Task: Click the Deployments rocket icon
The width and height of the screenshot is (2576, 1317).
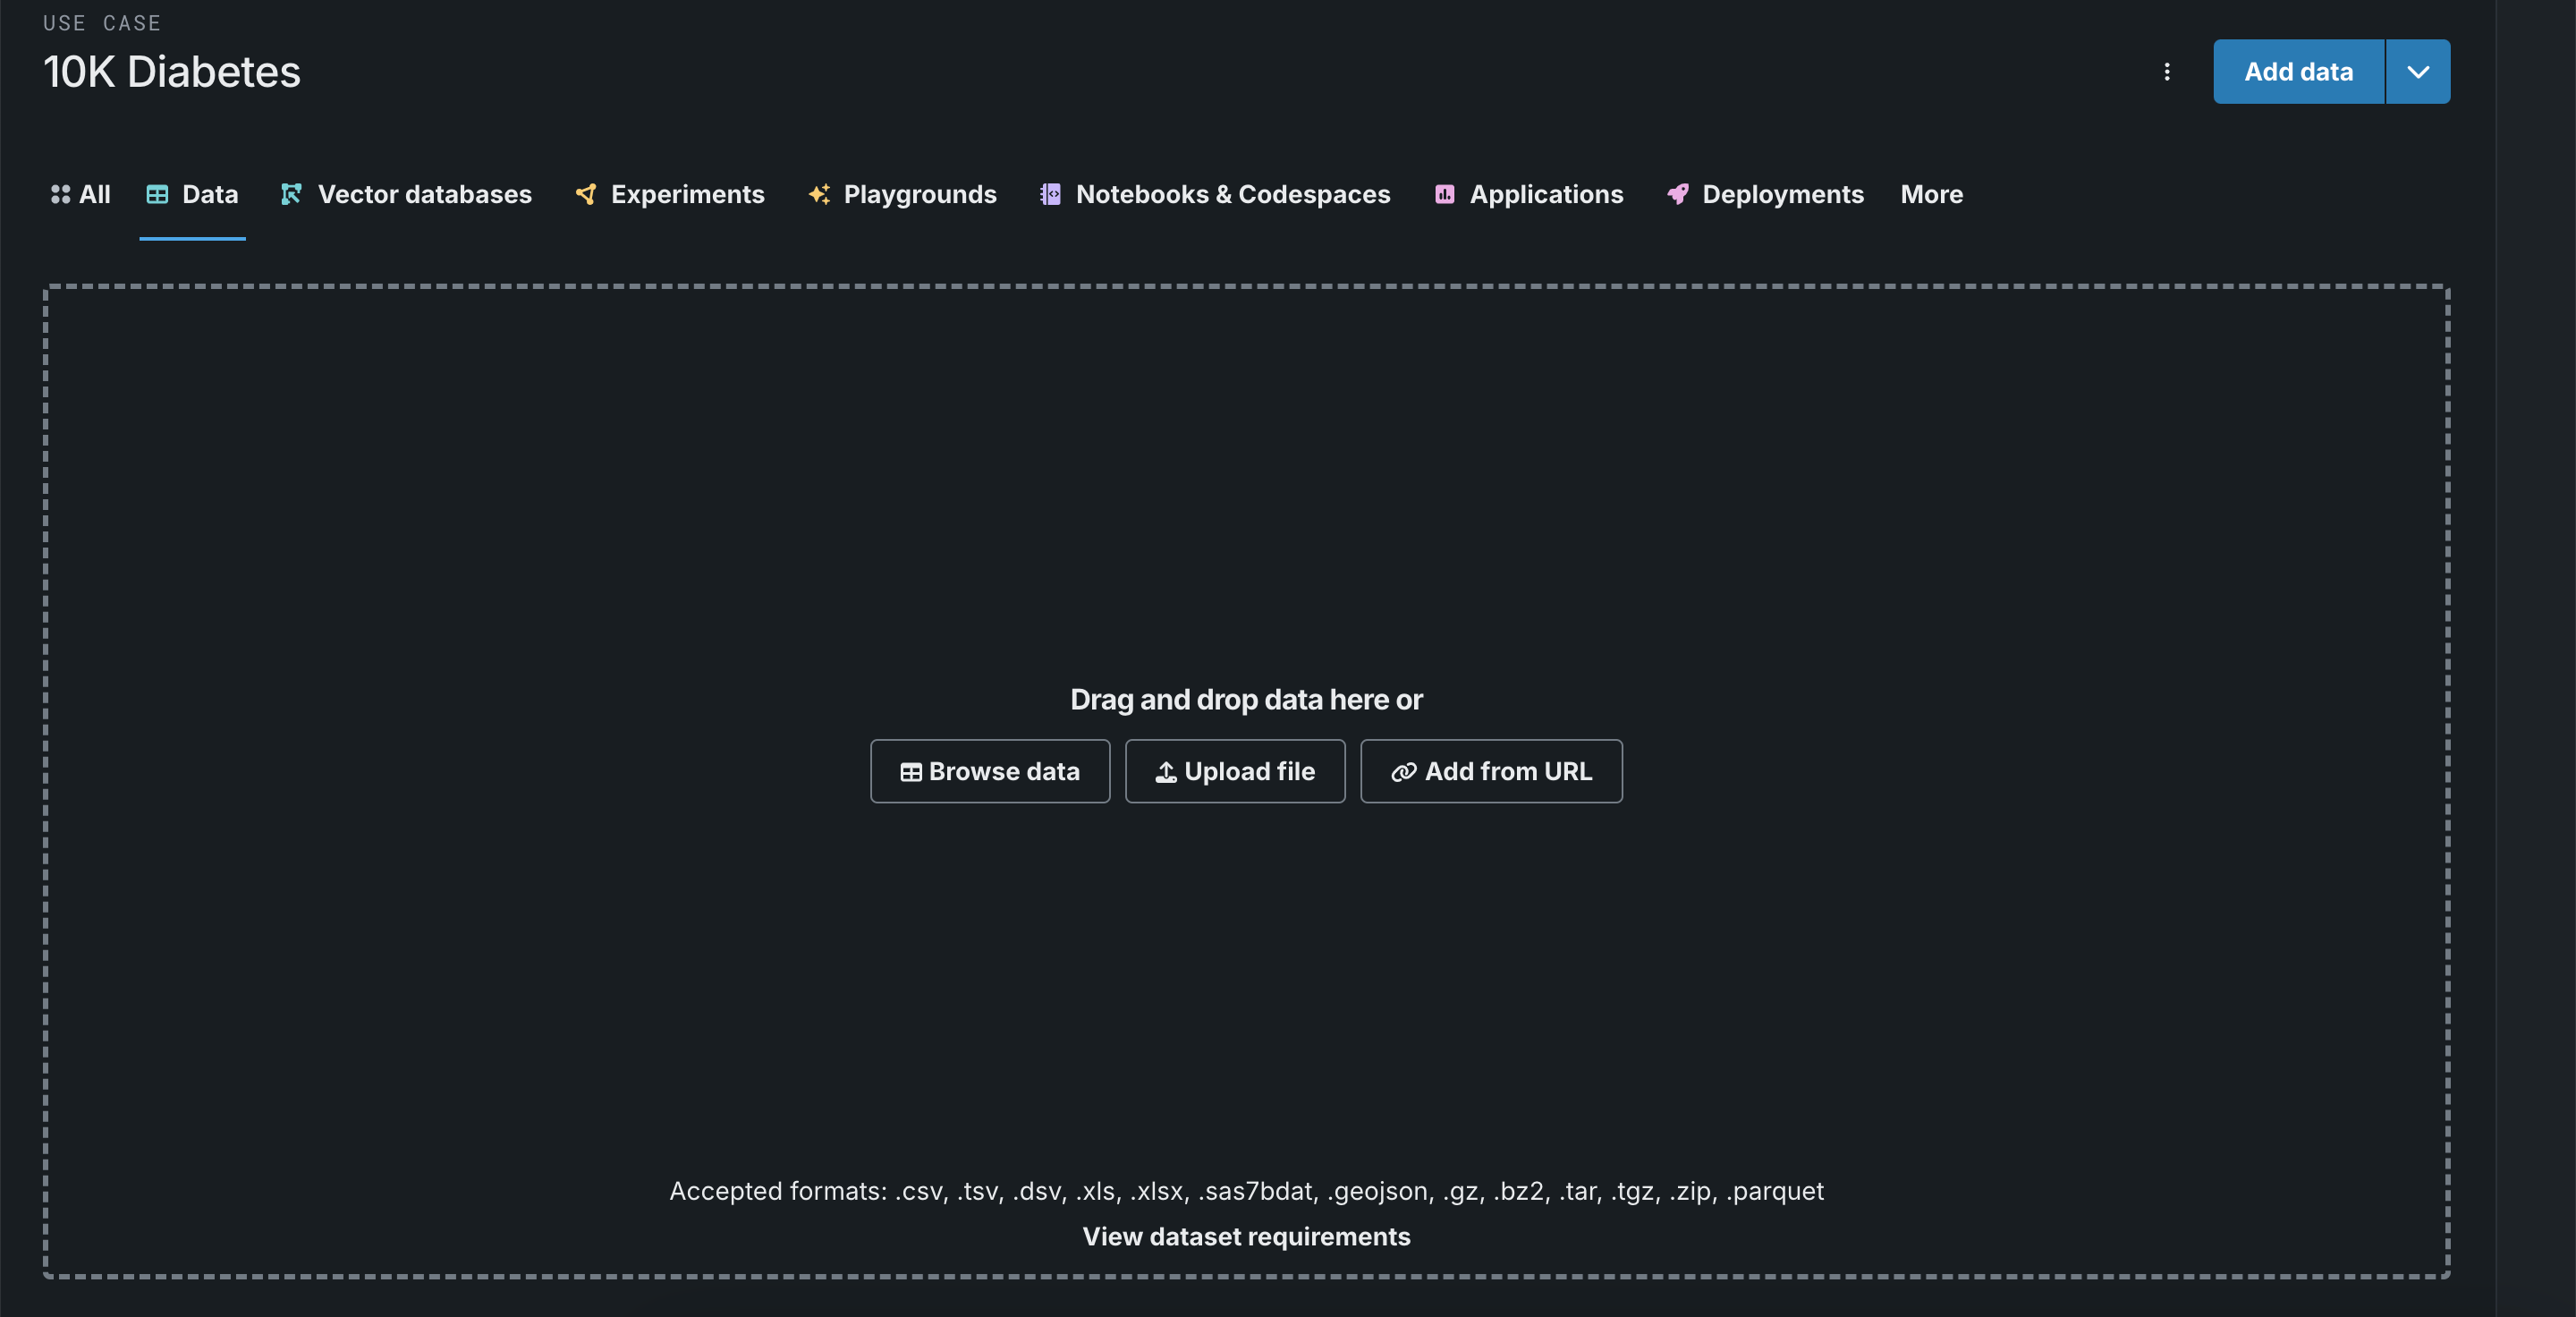Action: click(x=1677, y=194)
